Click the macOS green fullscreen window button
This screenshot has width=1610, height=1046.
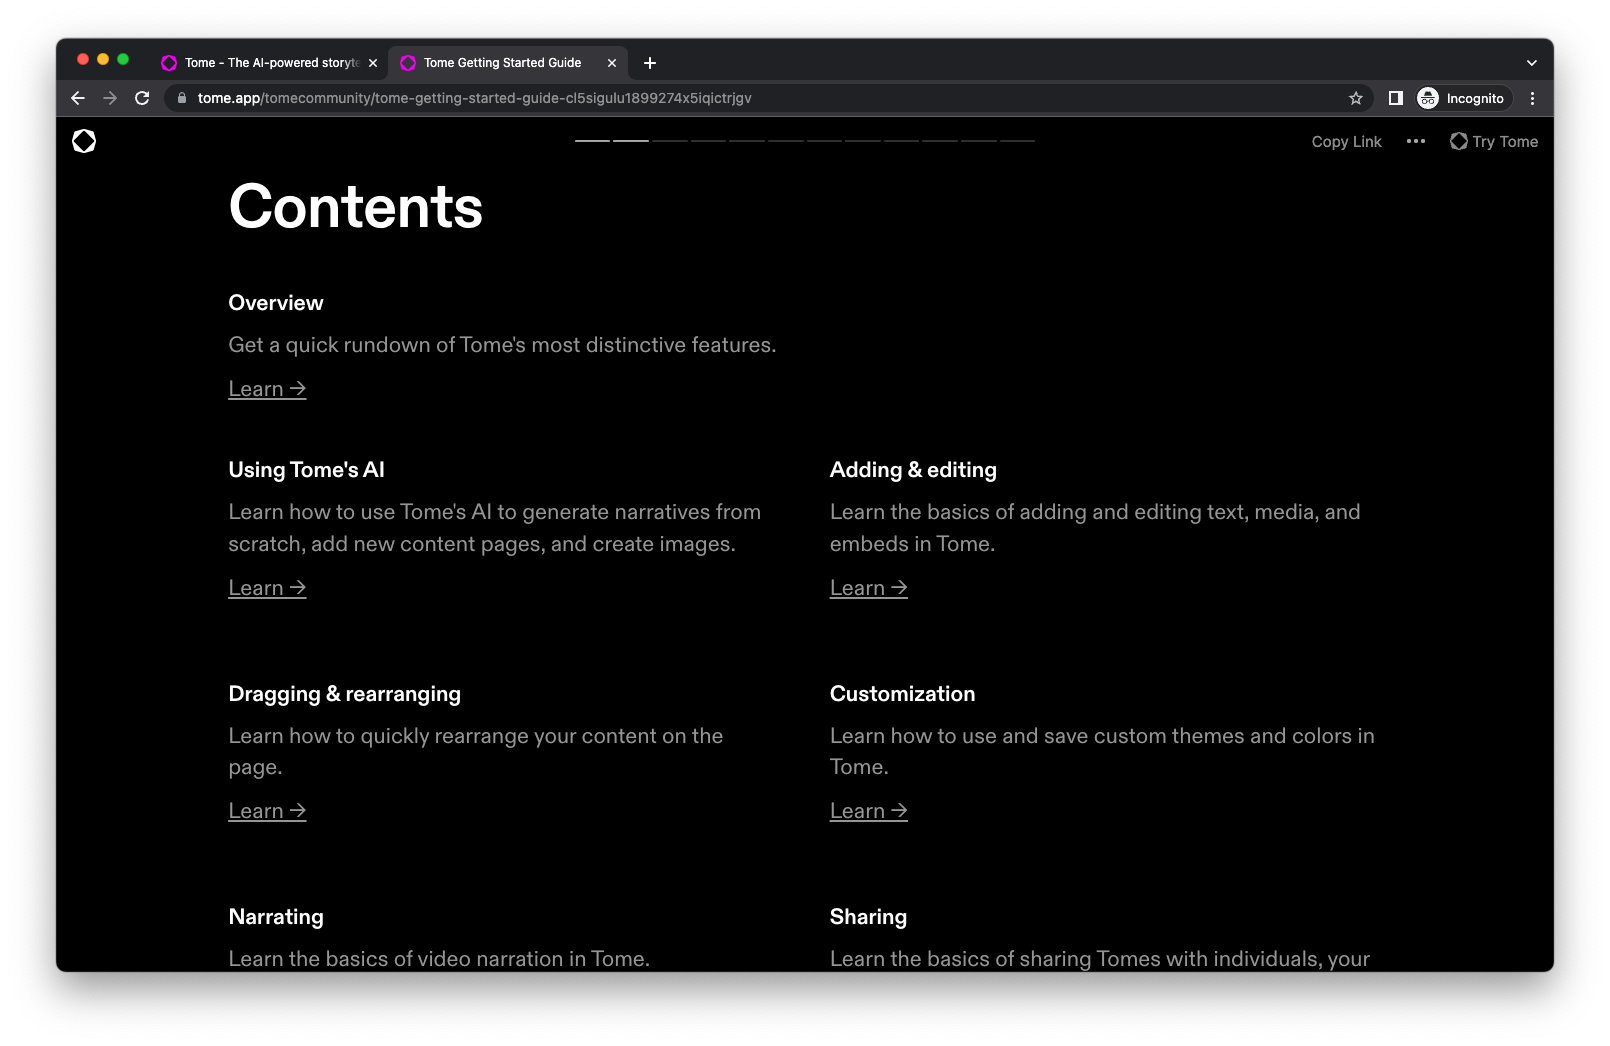tap(123, 59)
